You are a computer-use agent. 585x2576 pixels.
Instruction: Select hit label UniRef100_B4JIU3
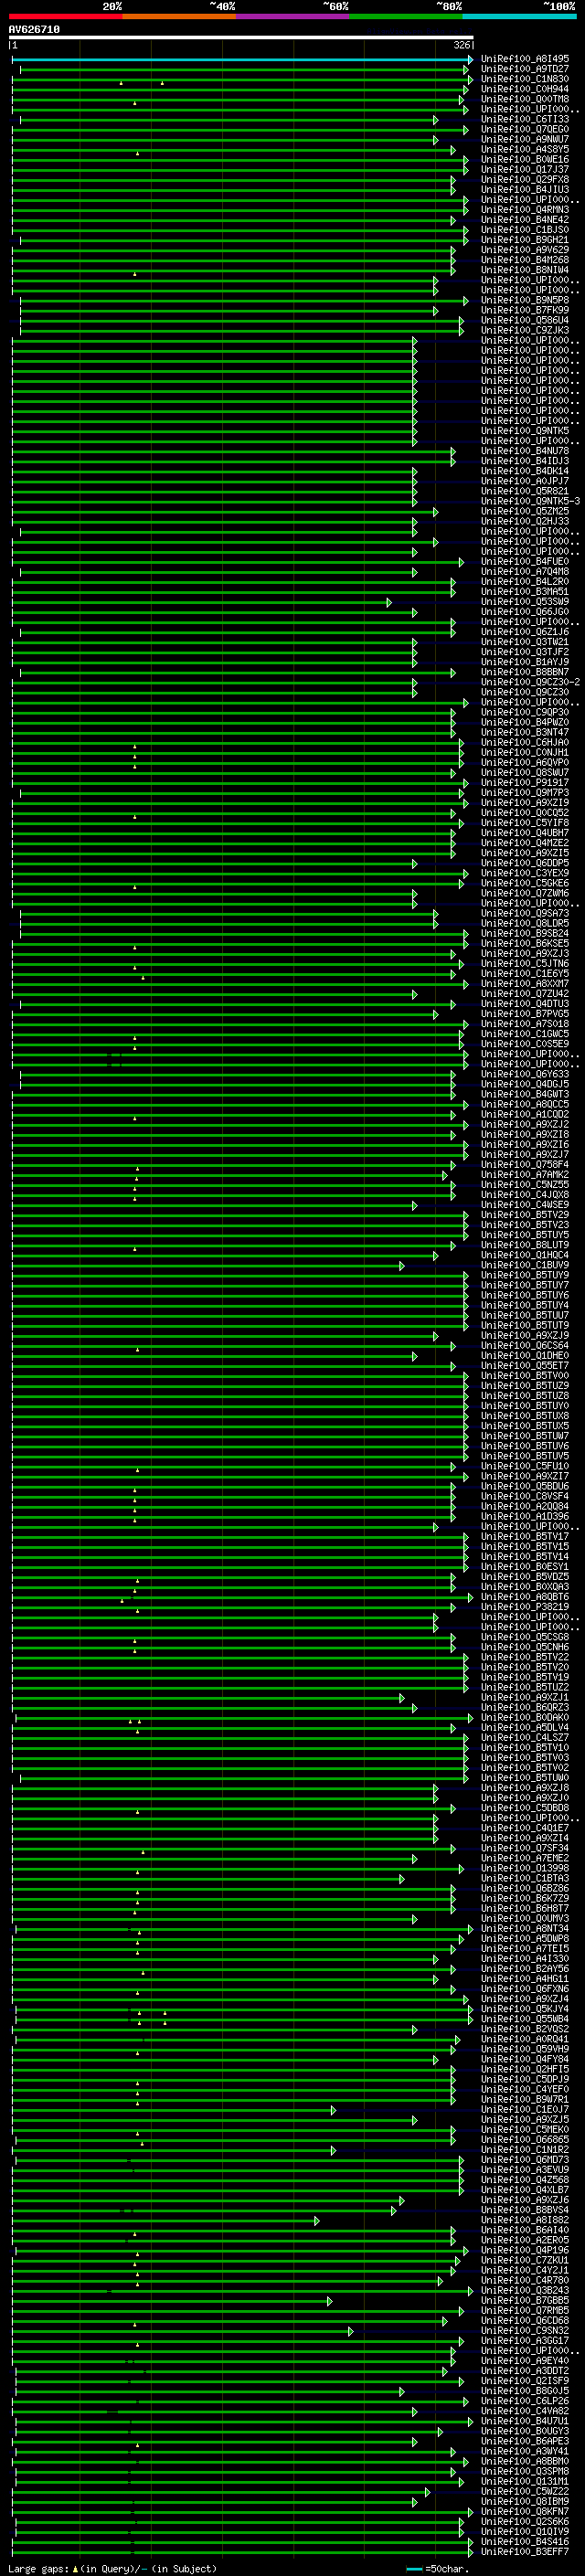coord(525,190)
